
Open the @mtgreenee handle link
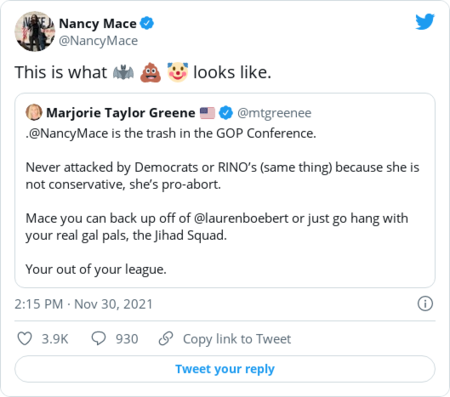click(x=274, y=113)
